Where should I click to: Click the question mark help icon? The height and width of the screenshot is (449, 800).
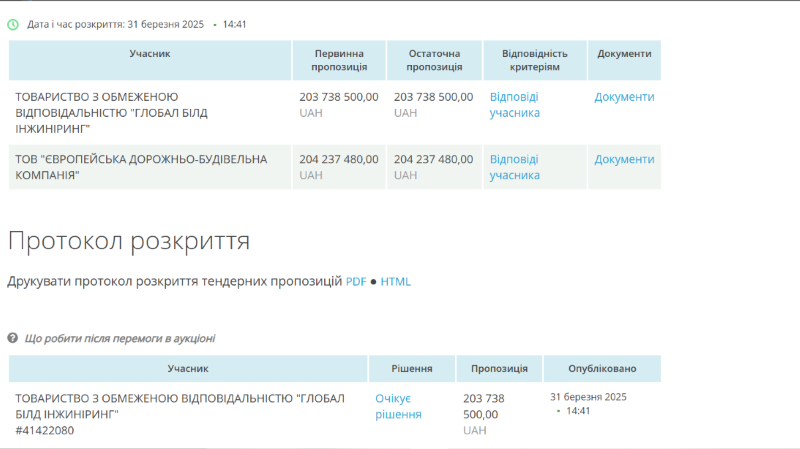[x=13, y=338]
